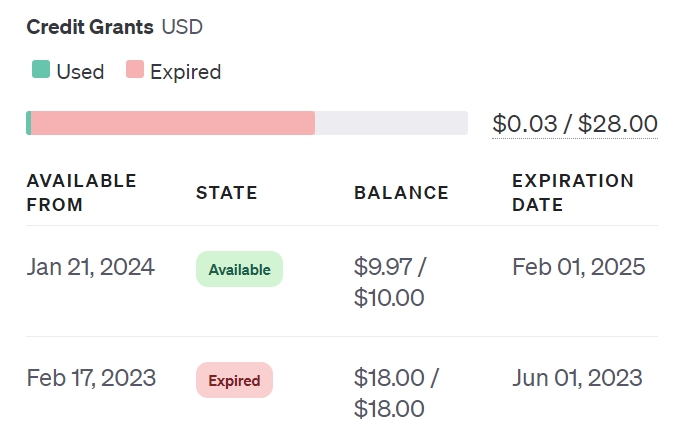The height and width of the screenshot is (430, 686).
Task: Click the Used legend label text
Action: (x=80, y=71)
